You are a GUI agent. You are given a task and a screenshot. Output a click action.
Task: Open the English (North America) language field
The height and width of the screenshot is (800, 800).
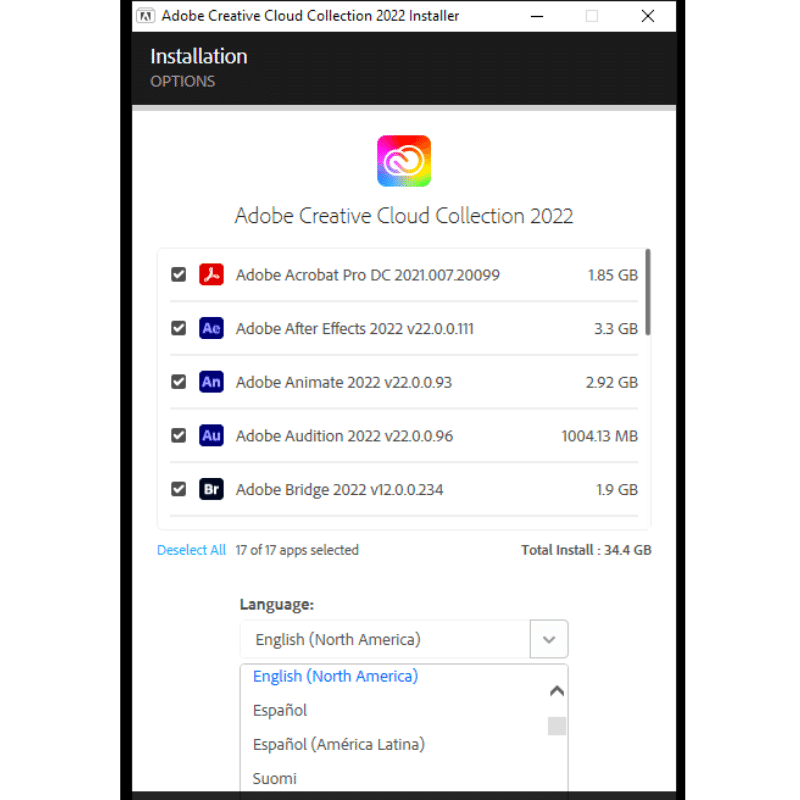click(x=385, y=639)
